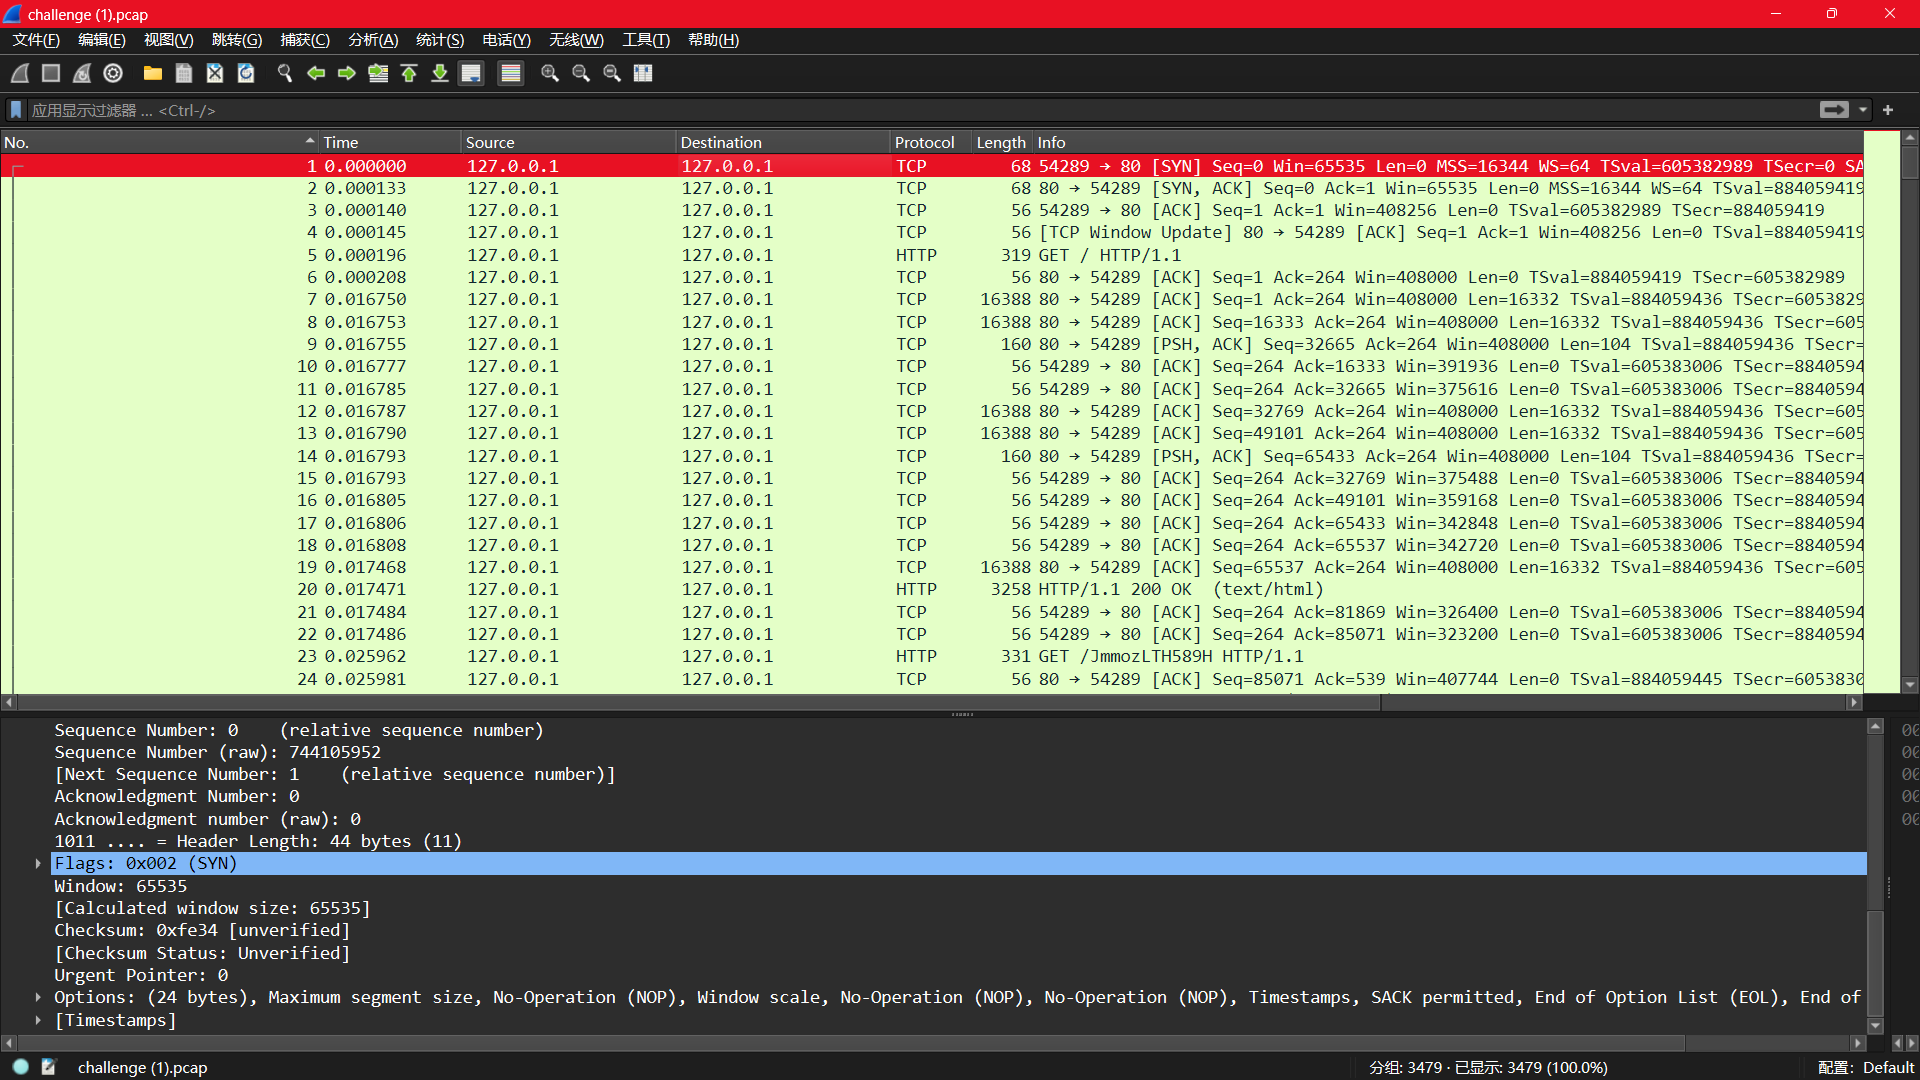Go back to previous packet arrow
The height and width of the screenshot is (1080, 1920).
316,73
